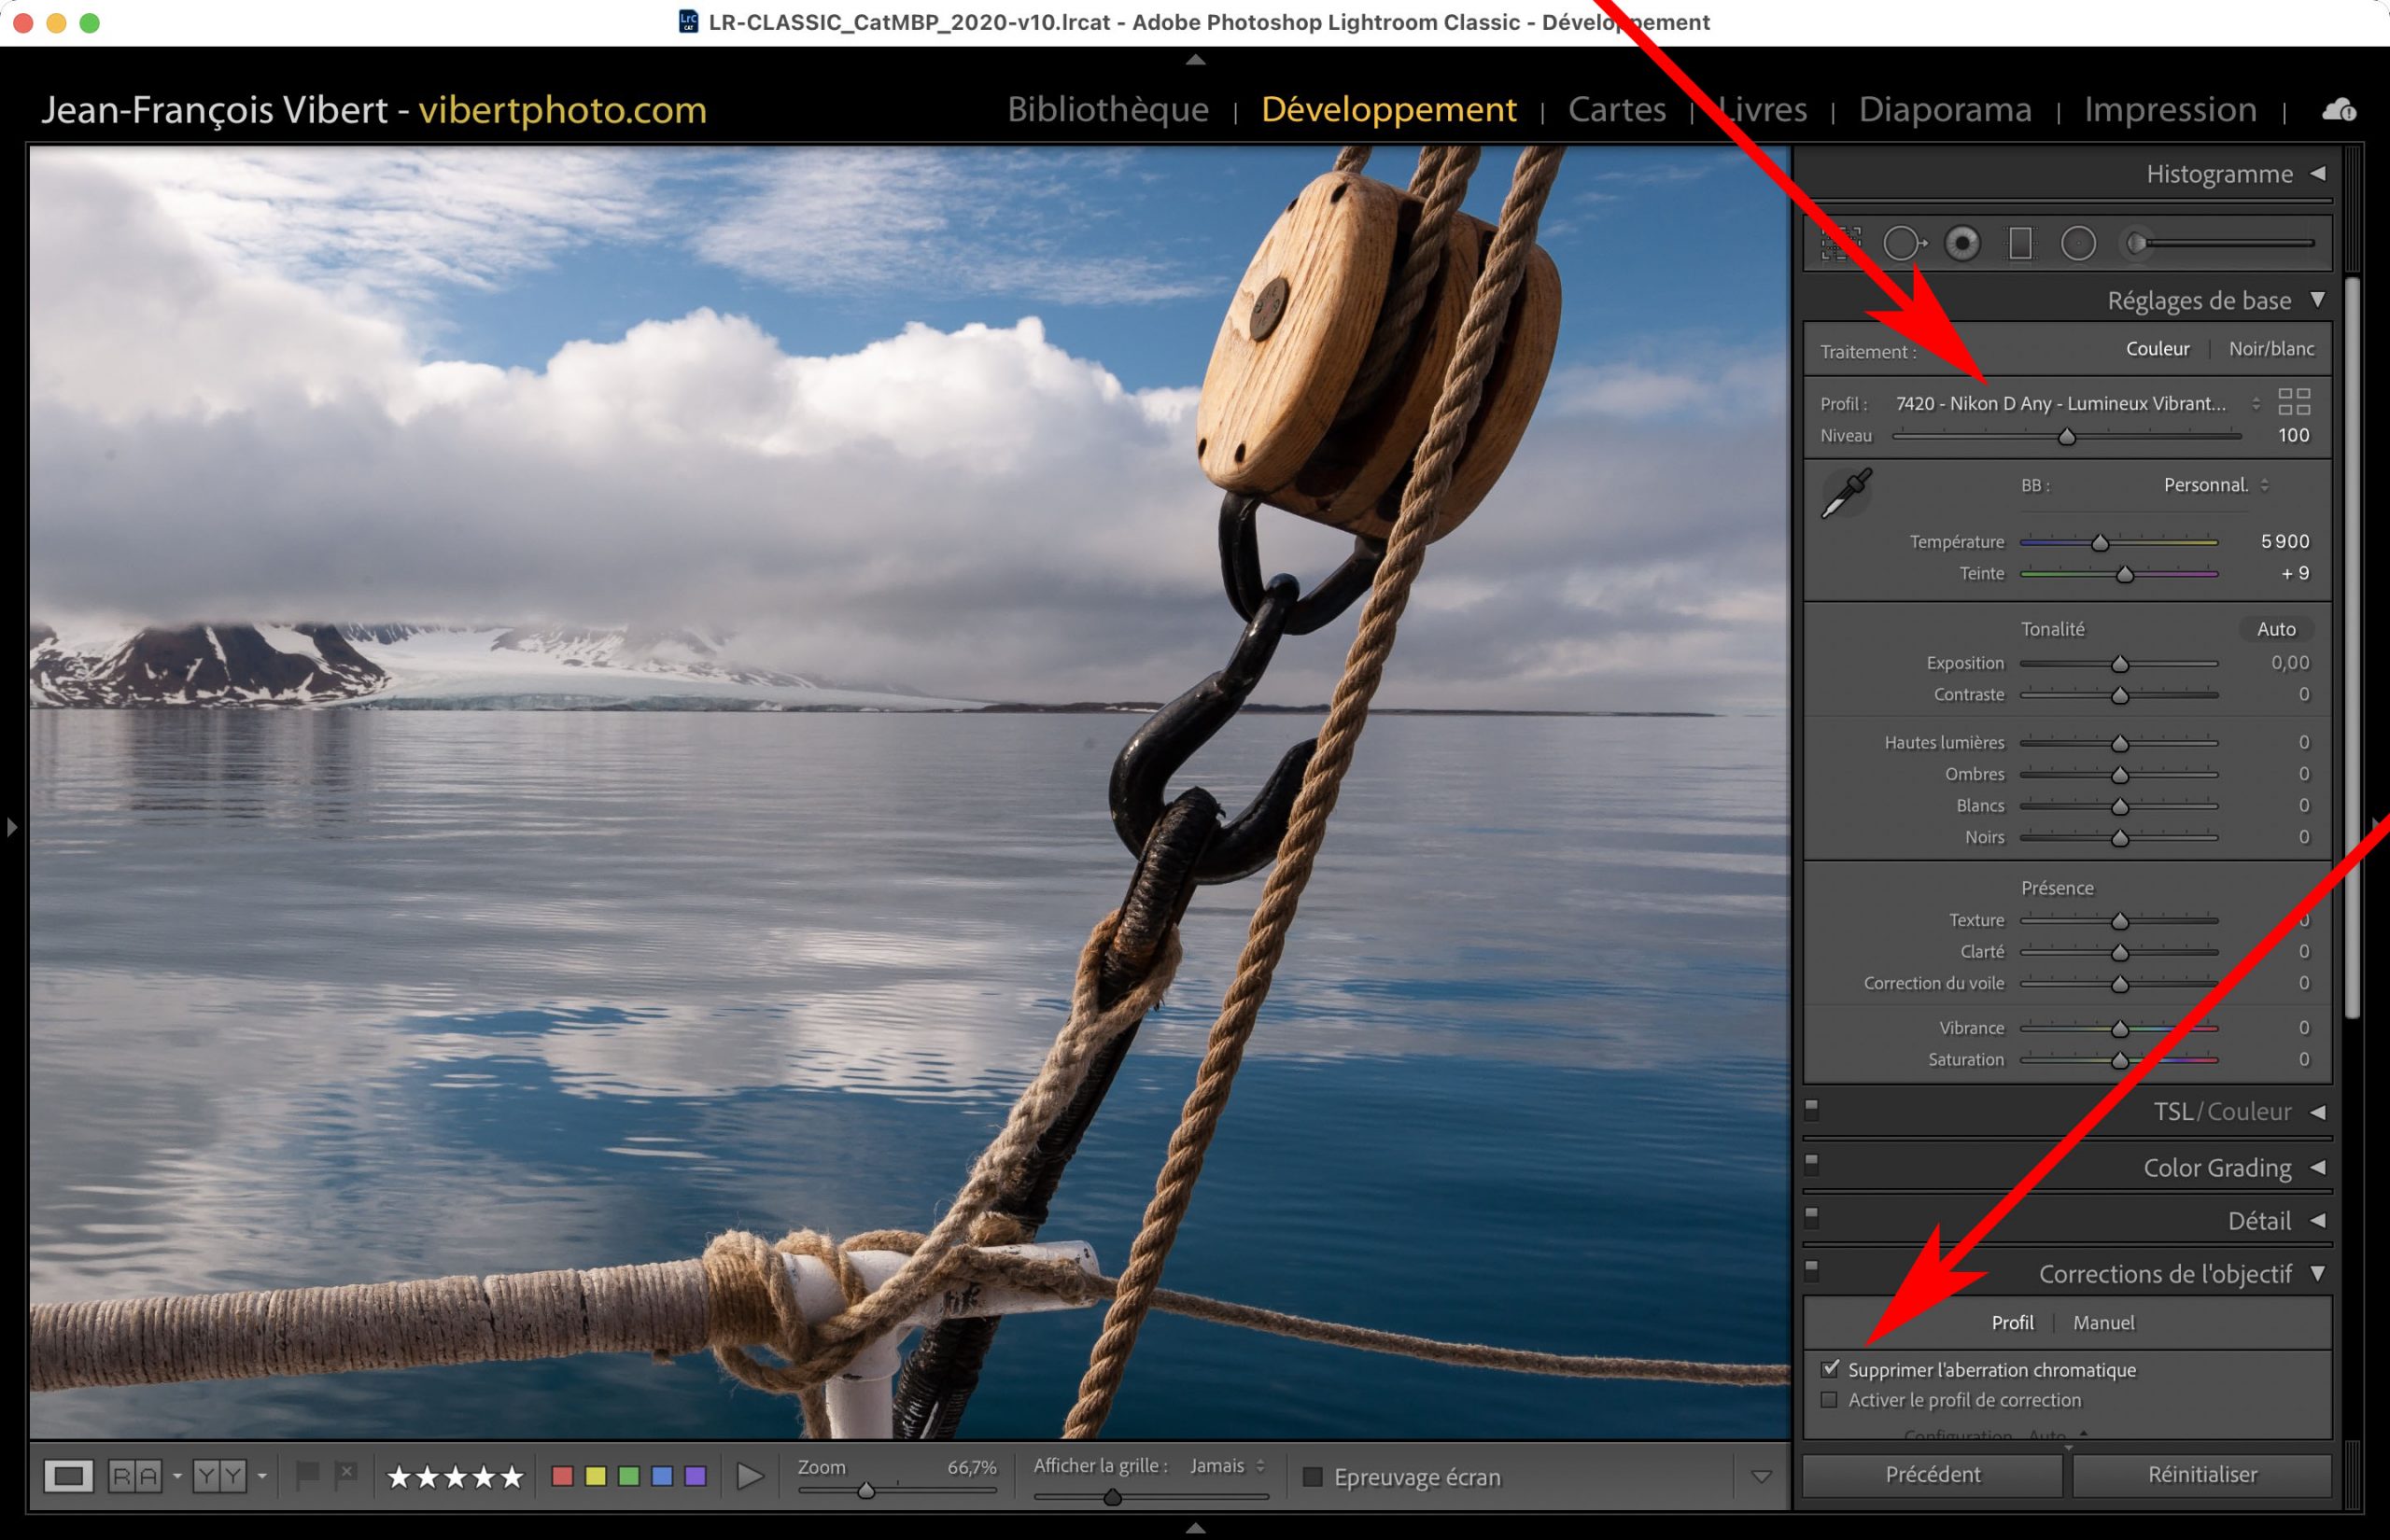Open the profile browser grid icon
Image resolution: width=2390 pixels, height=1540 pixels.
click(2293, 402)
